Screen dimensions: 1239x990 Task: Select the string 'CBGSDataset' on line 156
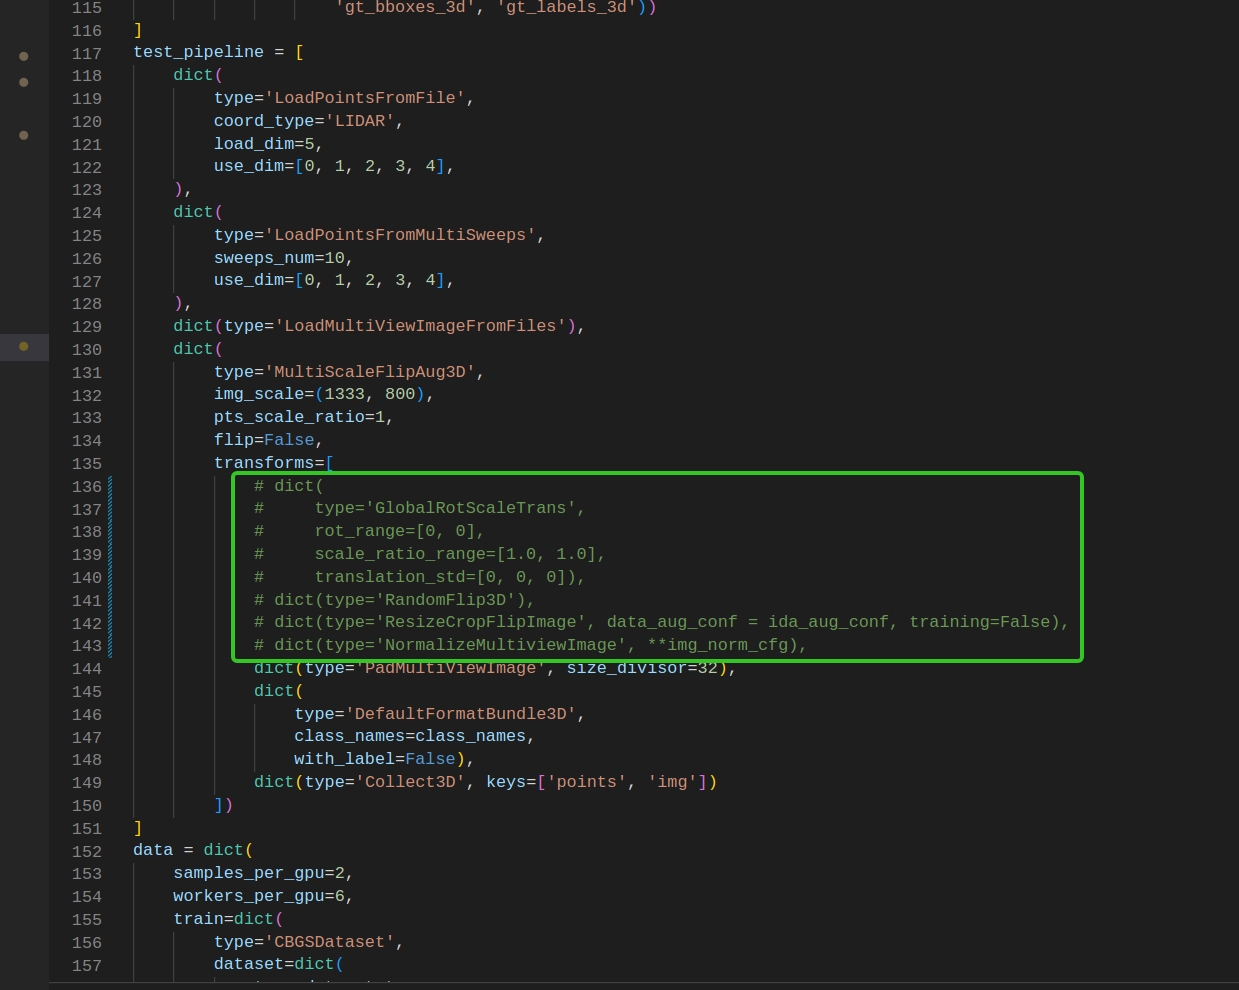pyautogui.click(x=330, y=942)
